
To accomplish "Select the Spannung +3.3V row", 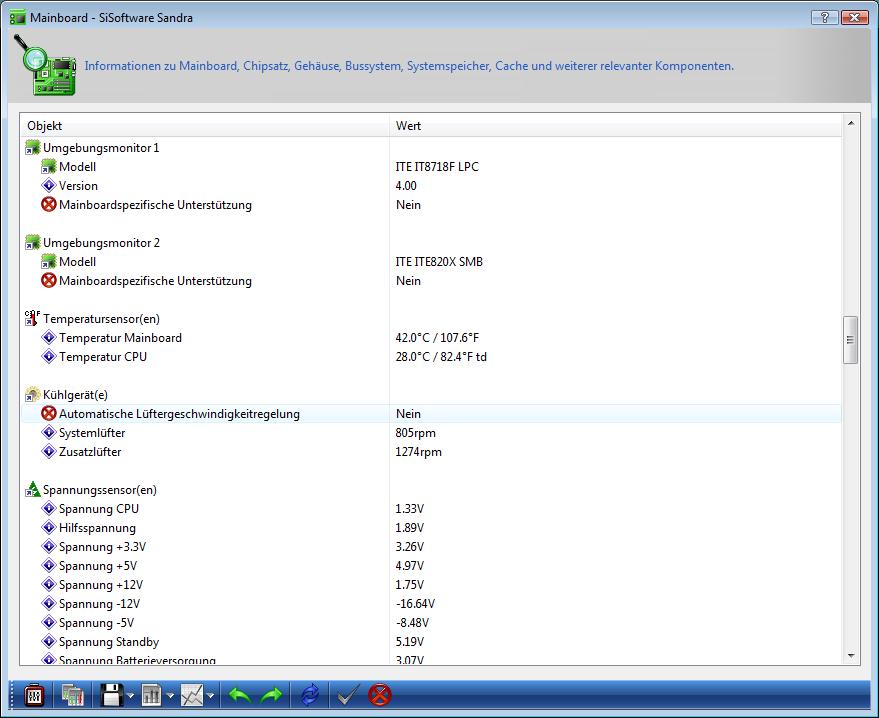I will (x=431, y=547).
